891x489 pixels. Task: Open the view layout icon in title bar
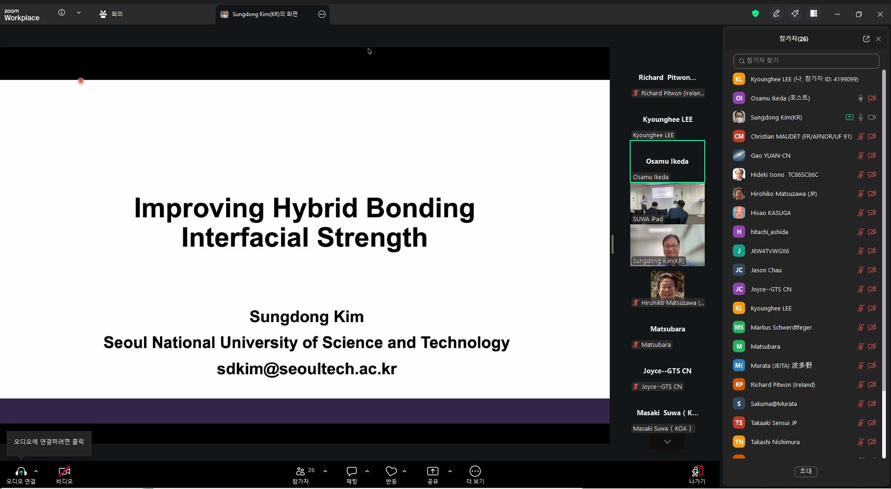point(814,14)
